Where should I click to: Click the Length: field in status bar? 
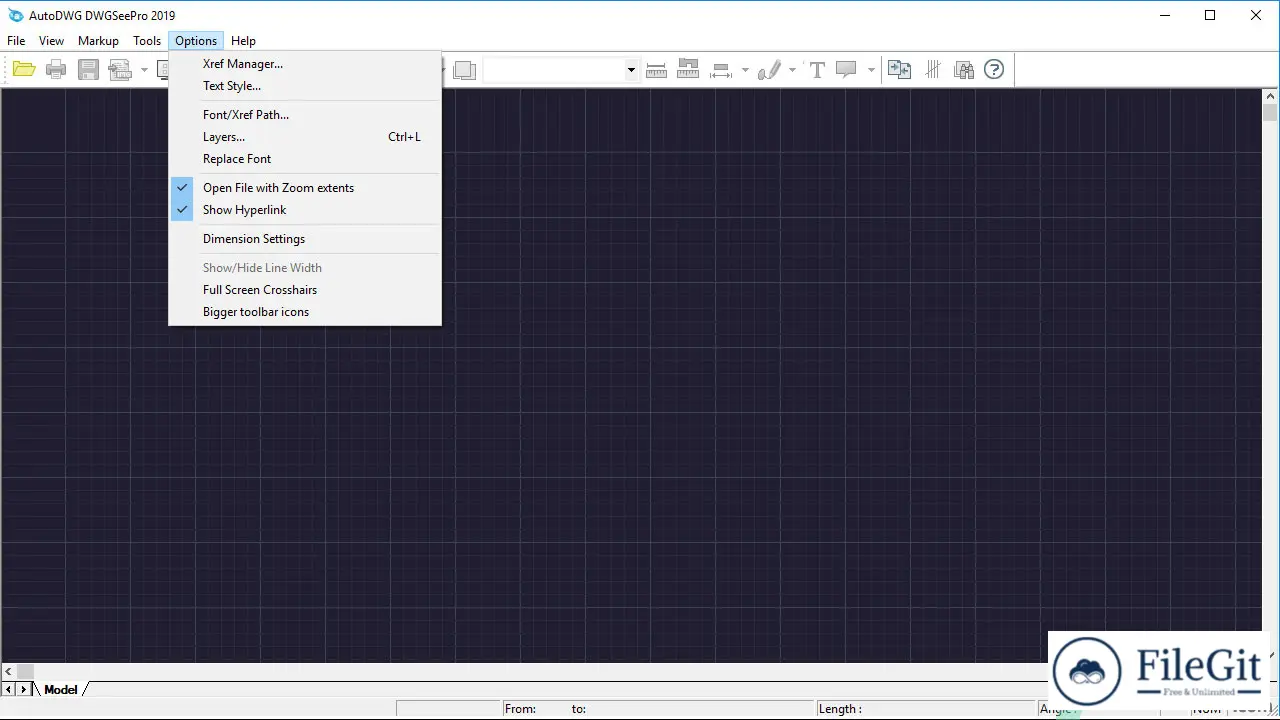925,709
